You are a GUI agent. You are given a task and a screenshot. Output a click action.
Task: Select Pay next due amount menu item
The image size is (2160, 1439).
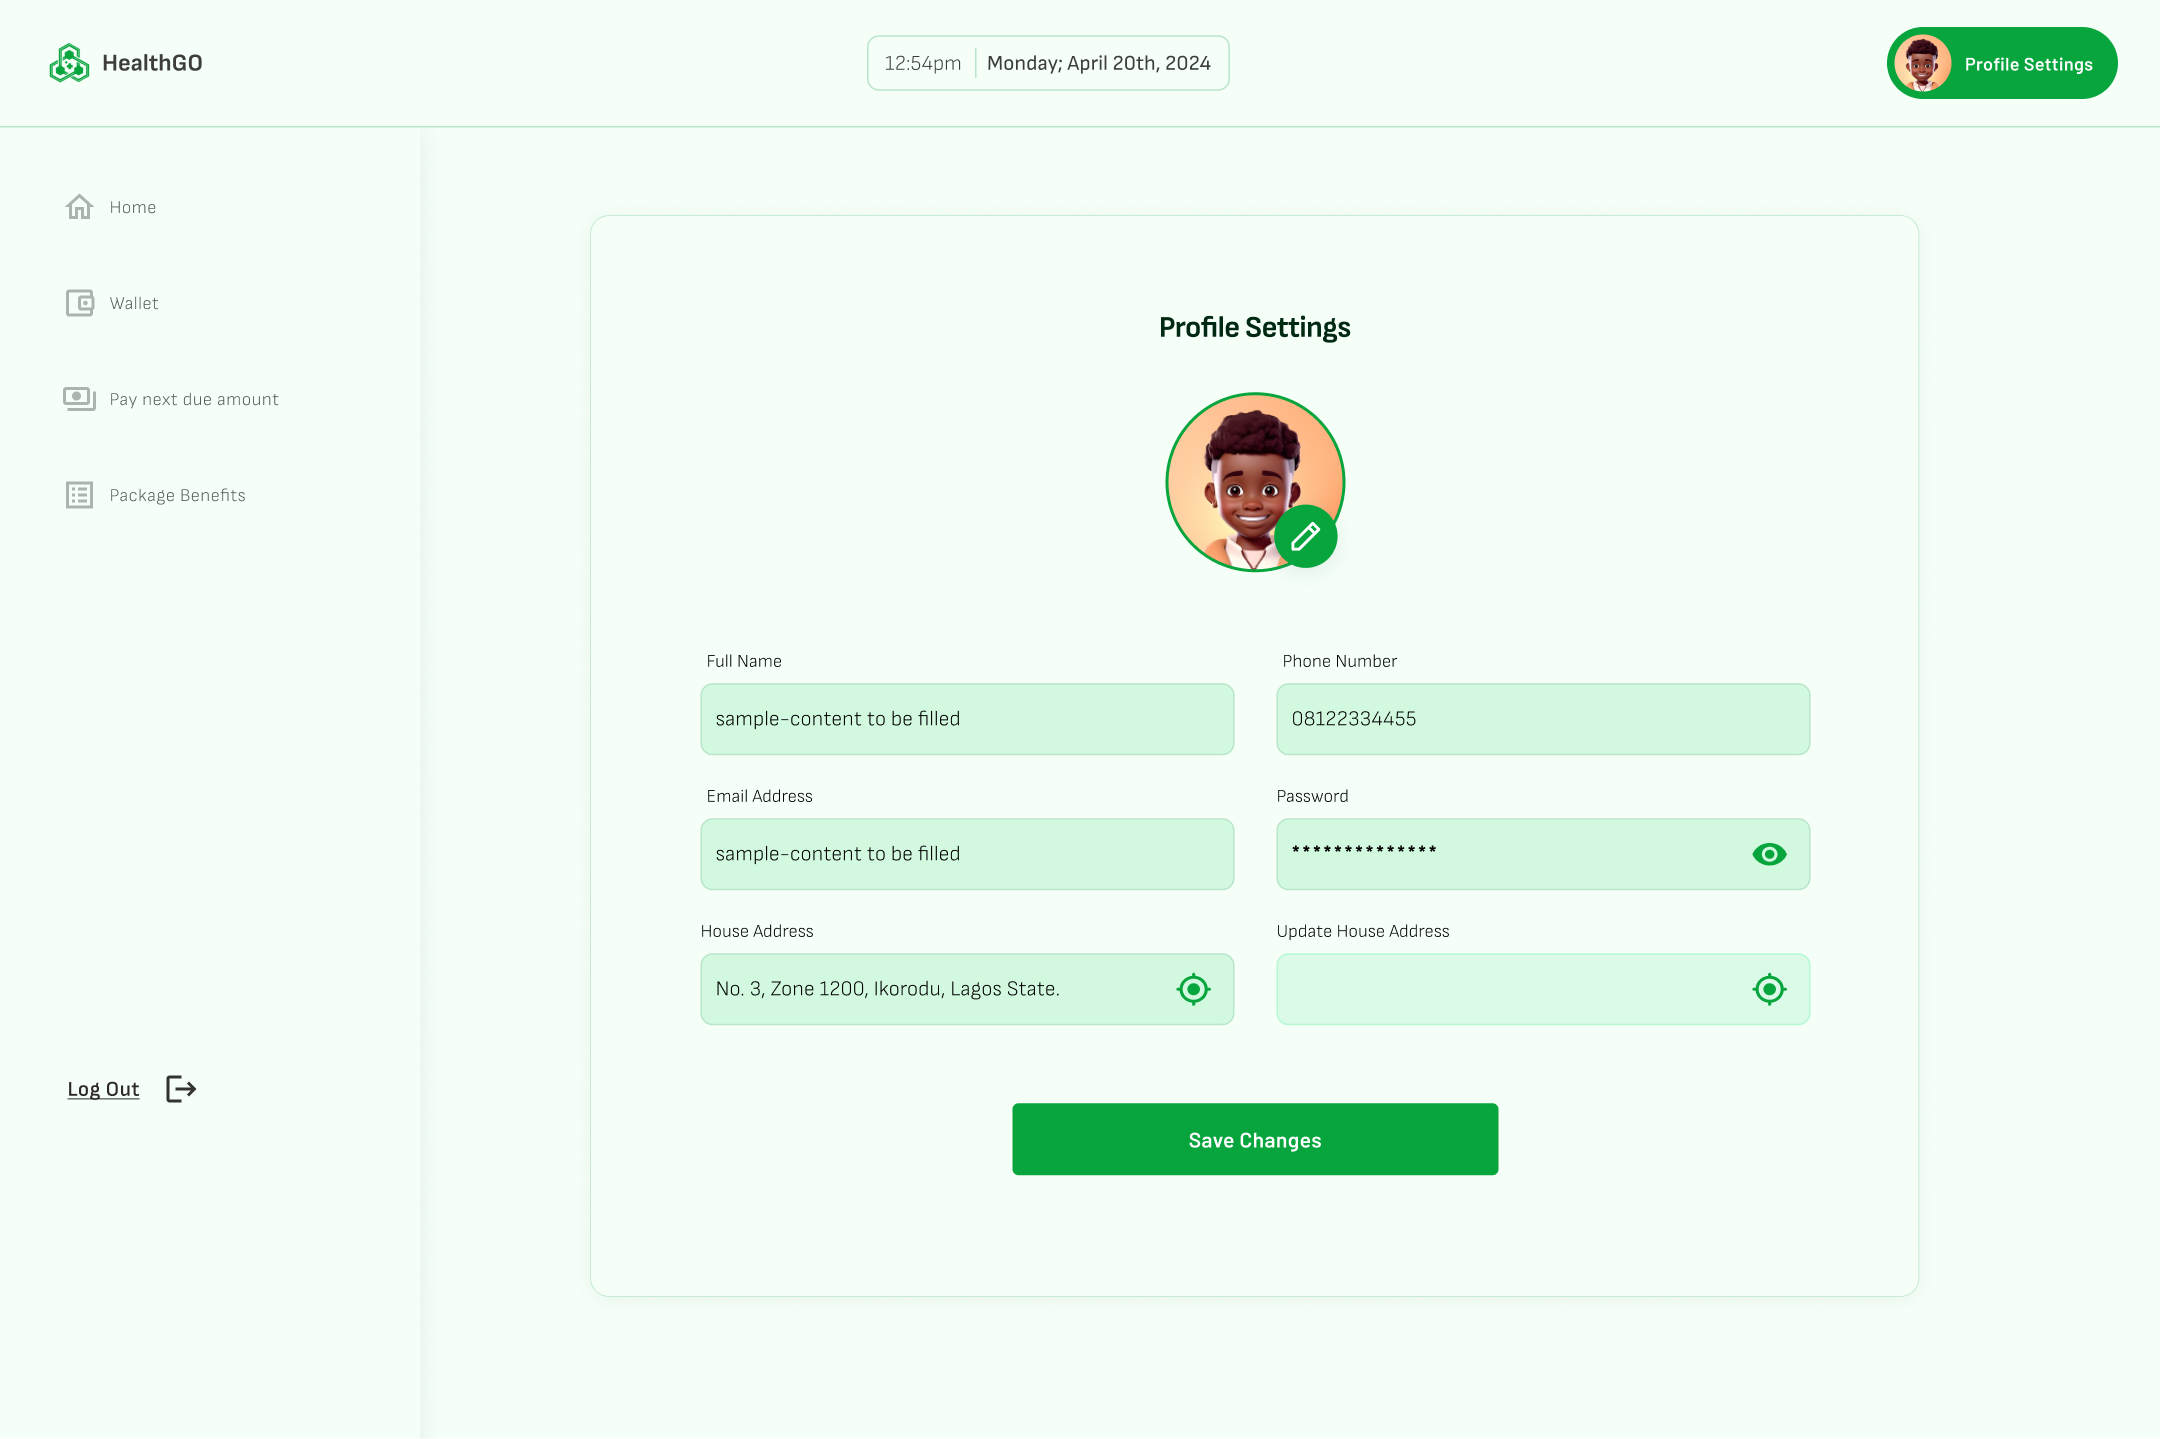(194, 399)
